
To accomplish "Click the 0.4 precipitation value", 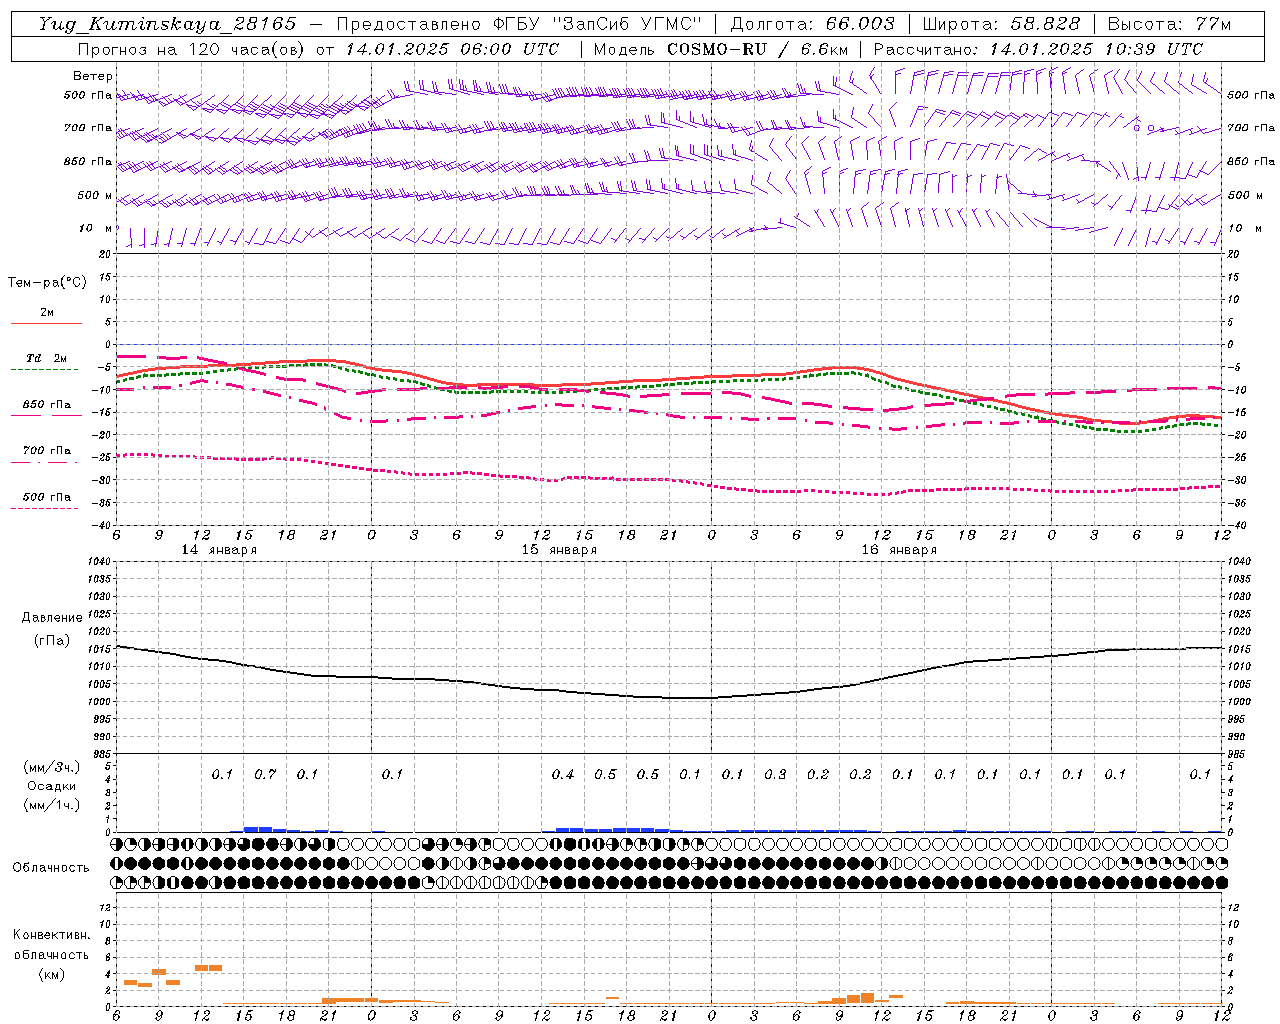I will coord(563,774).
